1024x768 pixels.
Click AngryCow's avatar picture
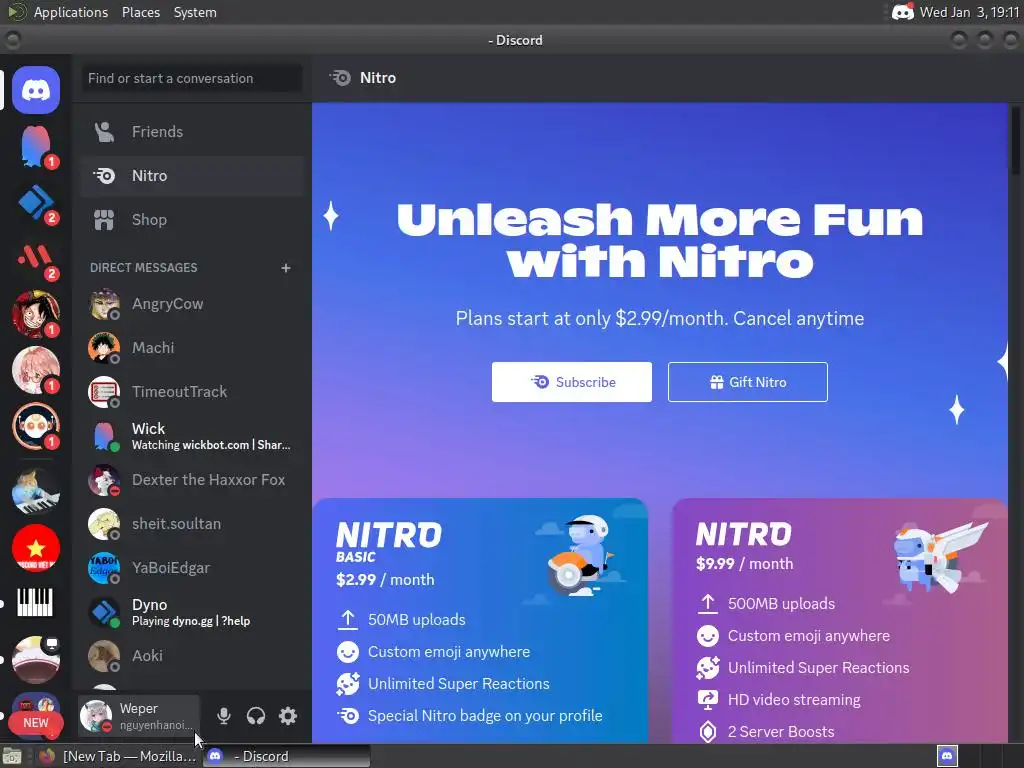(x=104, y=304)
